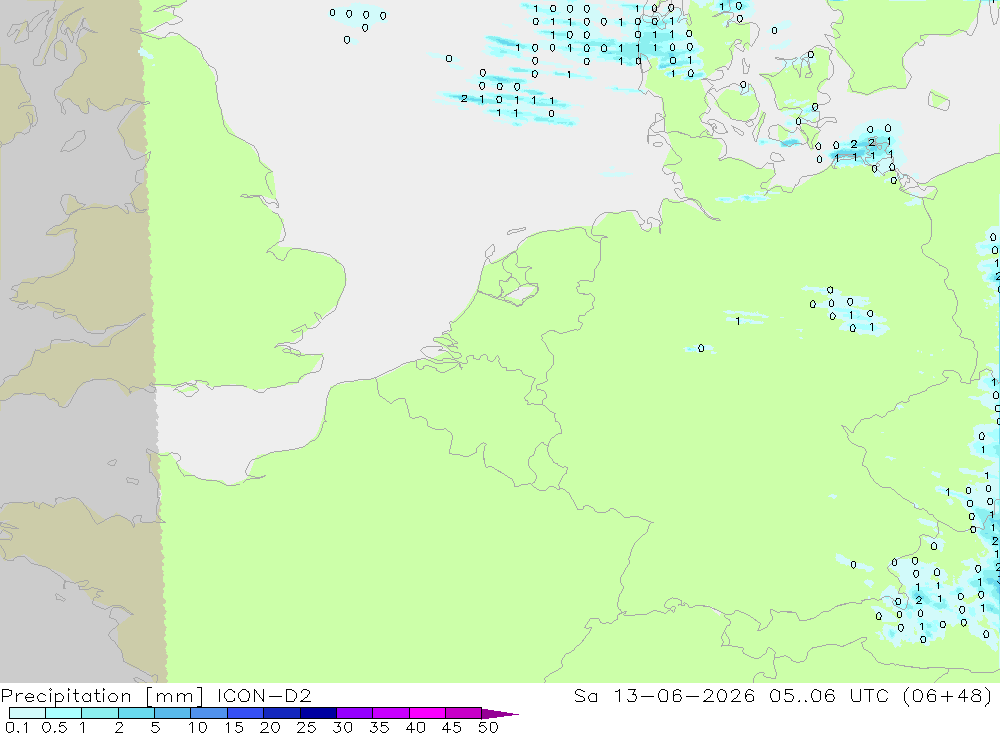This screenshot has height=733, width=1000.
Task: Click the legend swatch between 20 and 25
Action: 282,713
